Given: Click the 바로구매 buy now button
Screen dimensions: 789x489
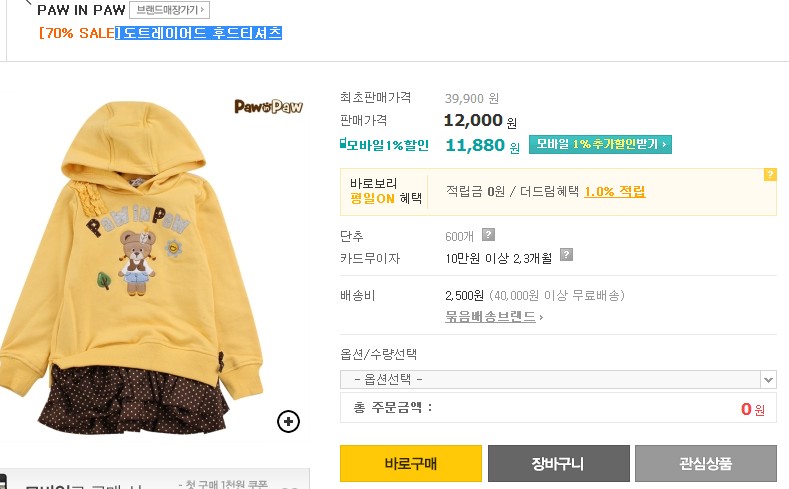Looking at the screenshot, I should pyautogui.click(x=411, y=463).
